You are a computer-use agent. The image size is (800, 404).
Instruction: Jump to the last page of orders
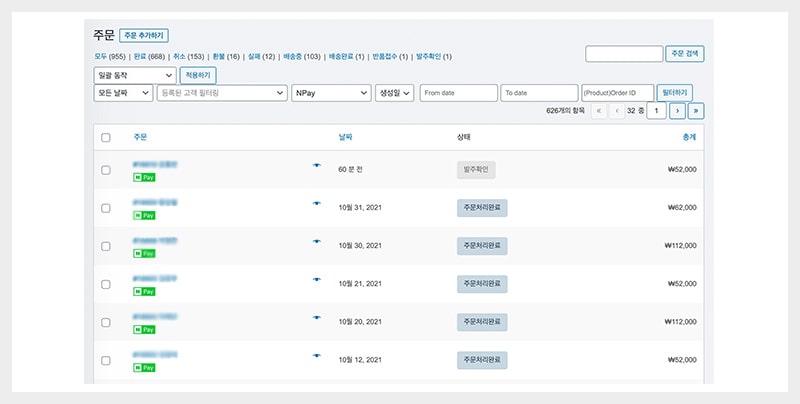696,111
